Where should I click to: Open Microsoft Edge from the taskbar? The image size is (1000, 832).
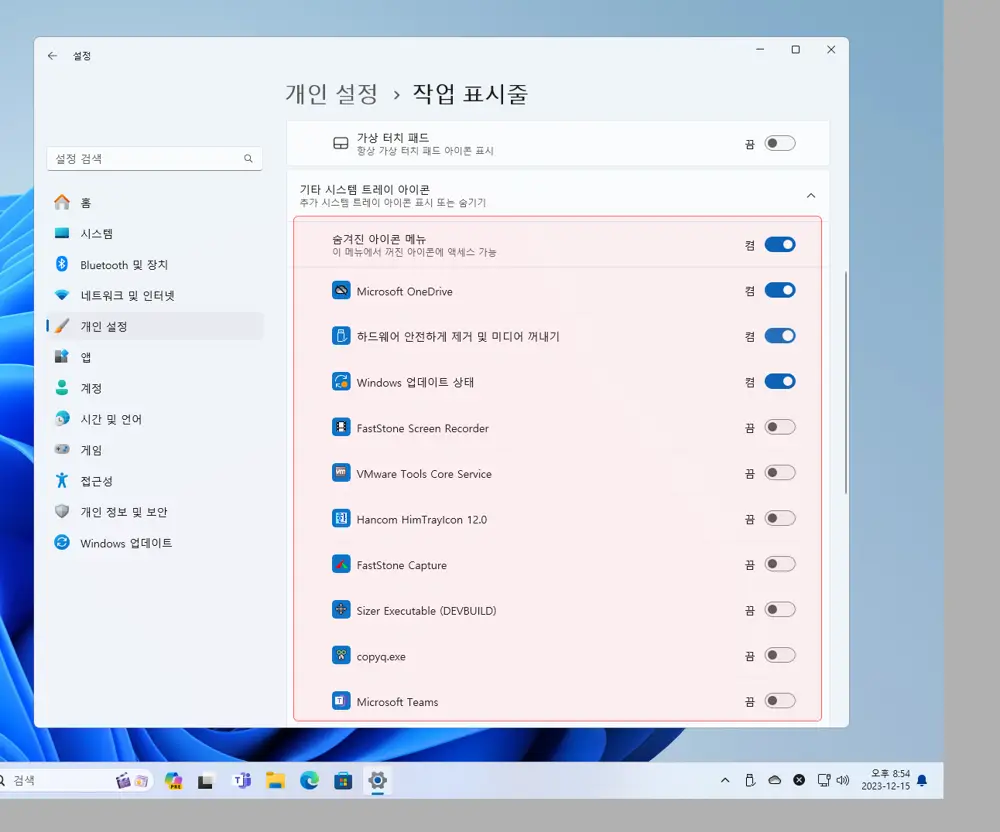coord(309,780)
